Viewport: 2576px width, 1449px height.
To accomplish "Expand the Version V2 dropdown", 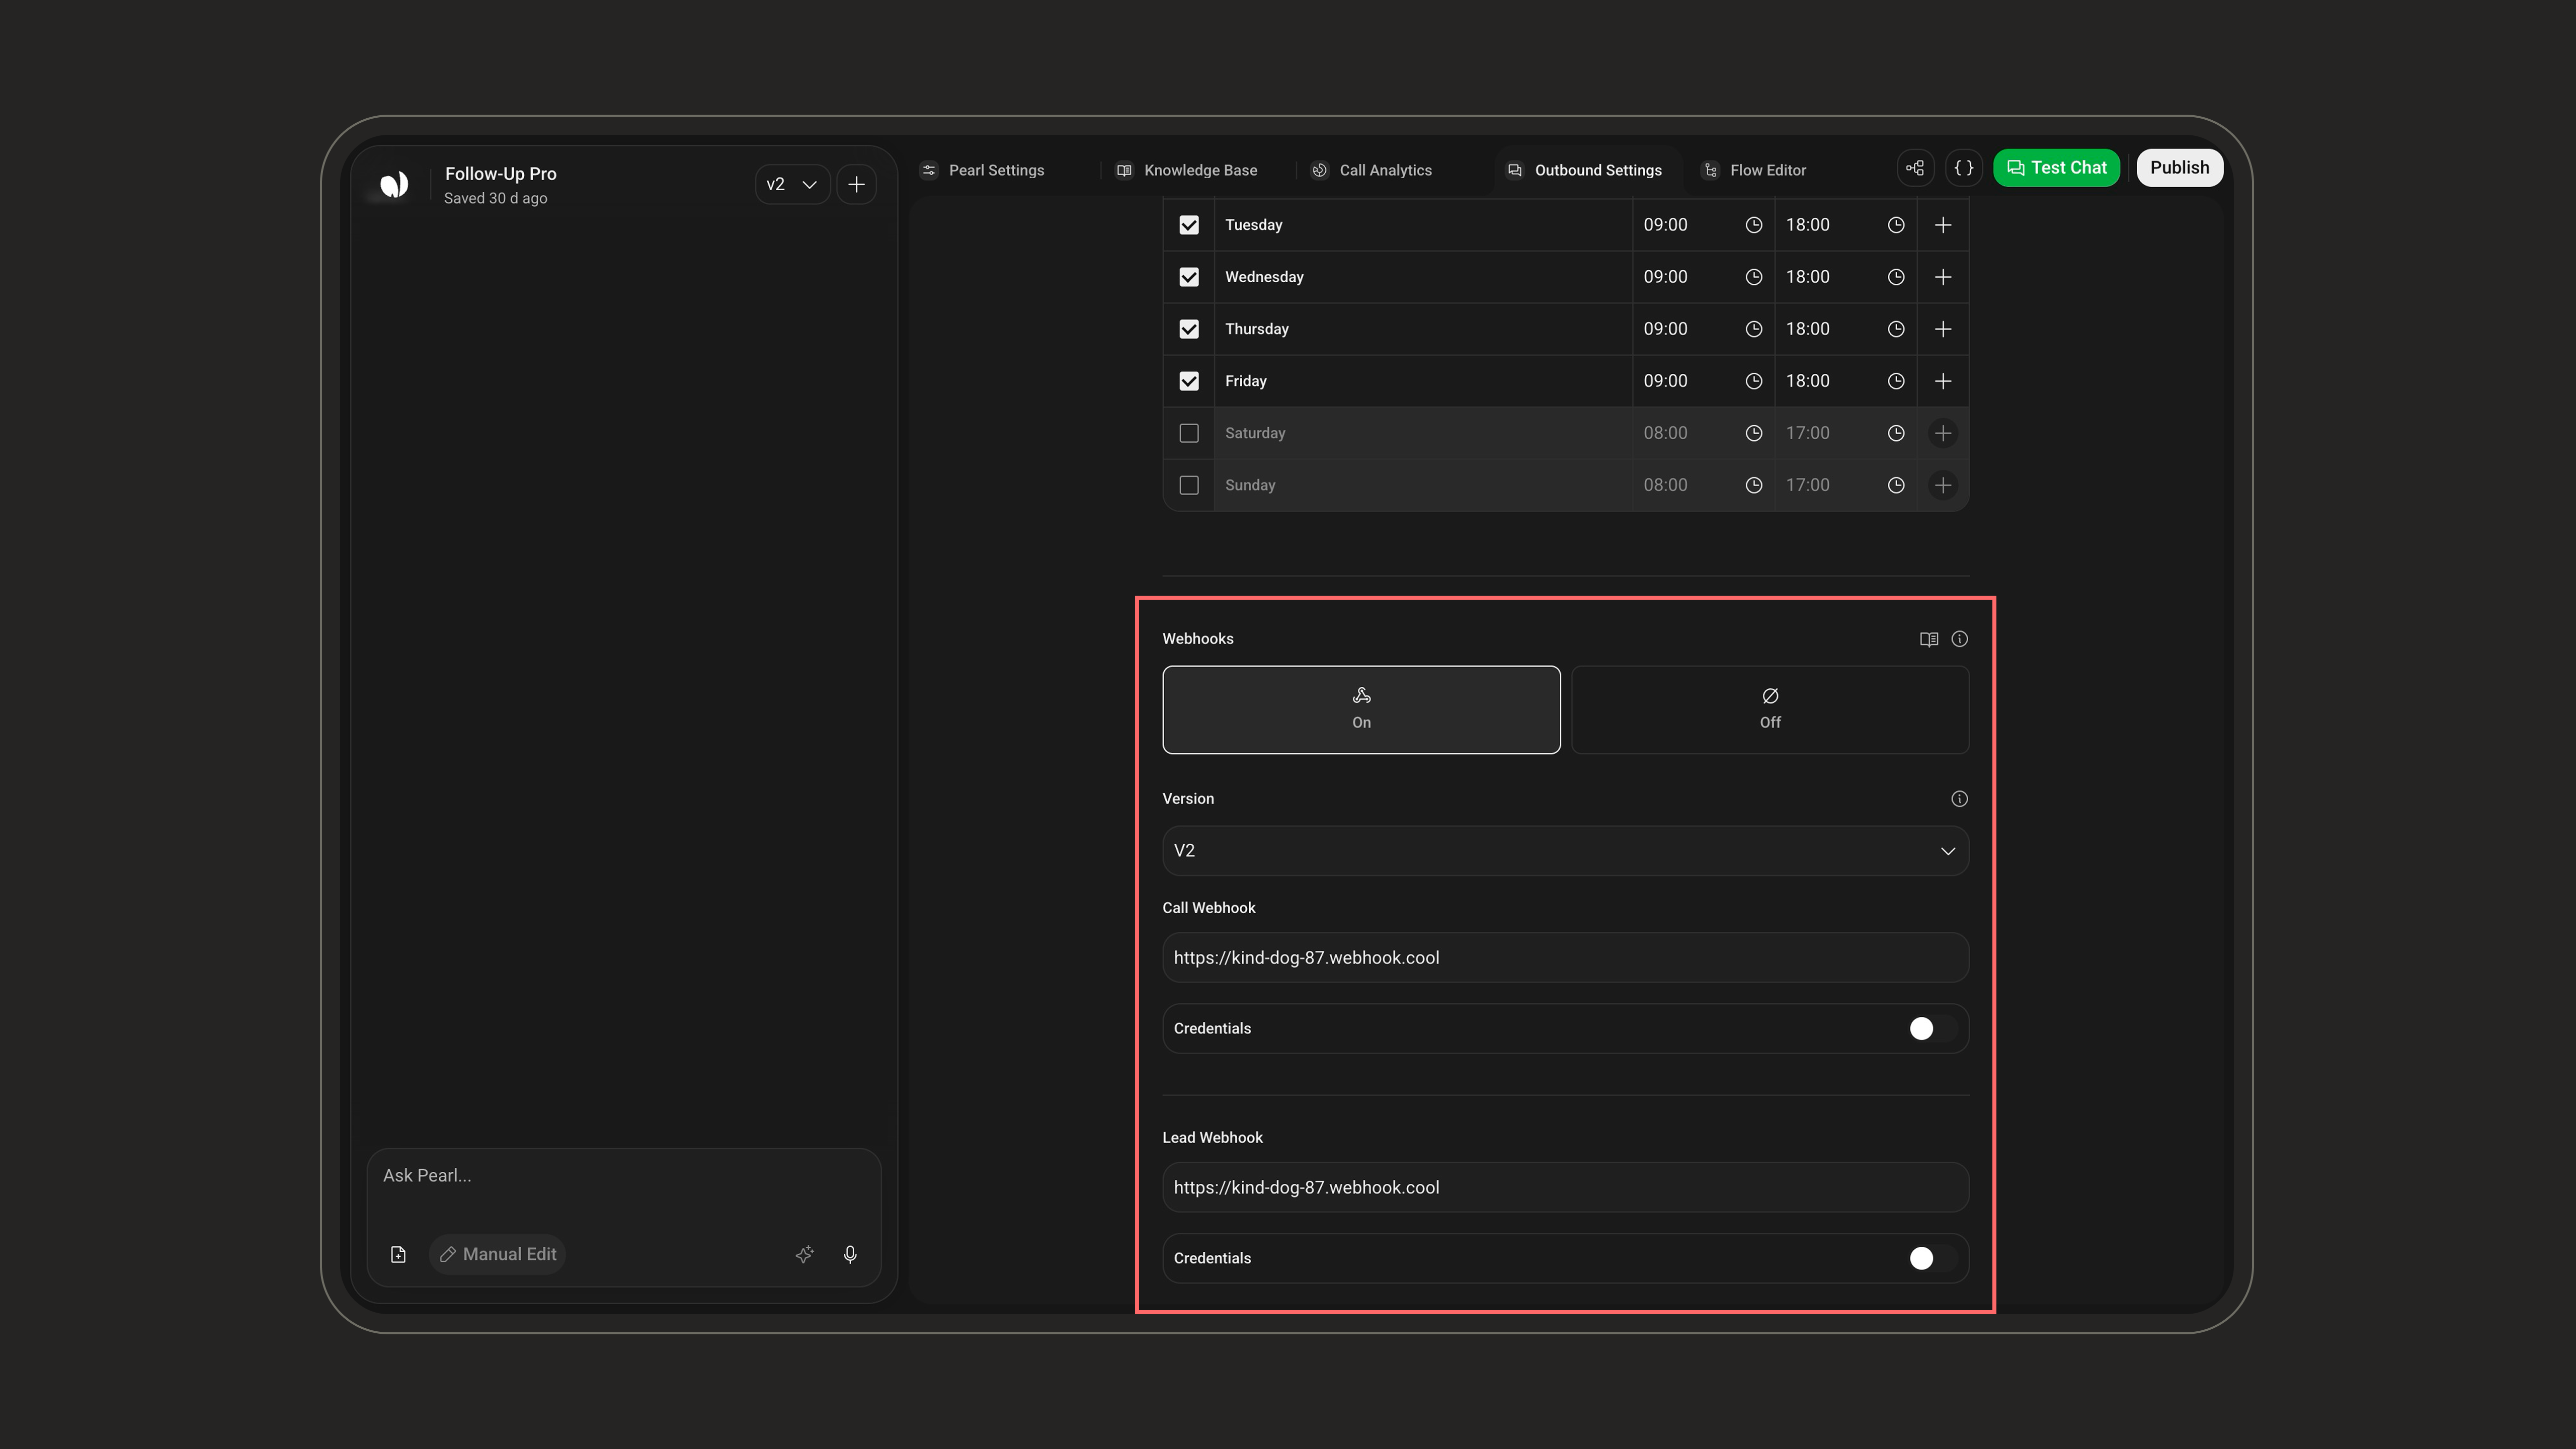I will coord(1566,851).
